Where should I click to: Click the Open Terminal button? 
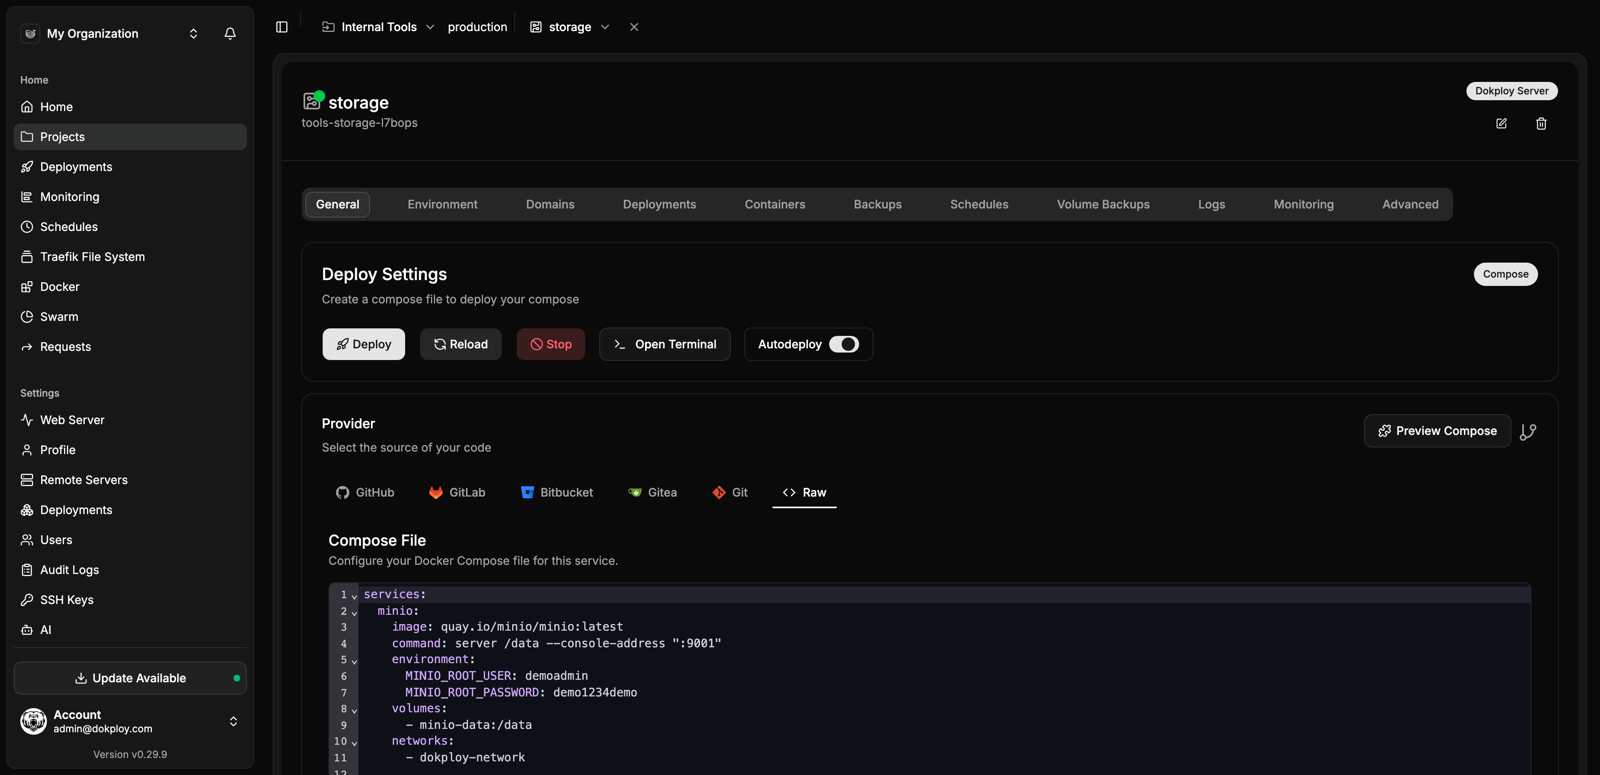pyautogui.click(x=665, y=344)
